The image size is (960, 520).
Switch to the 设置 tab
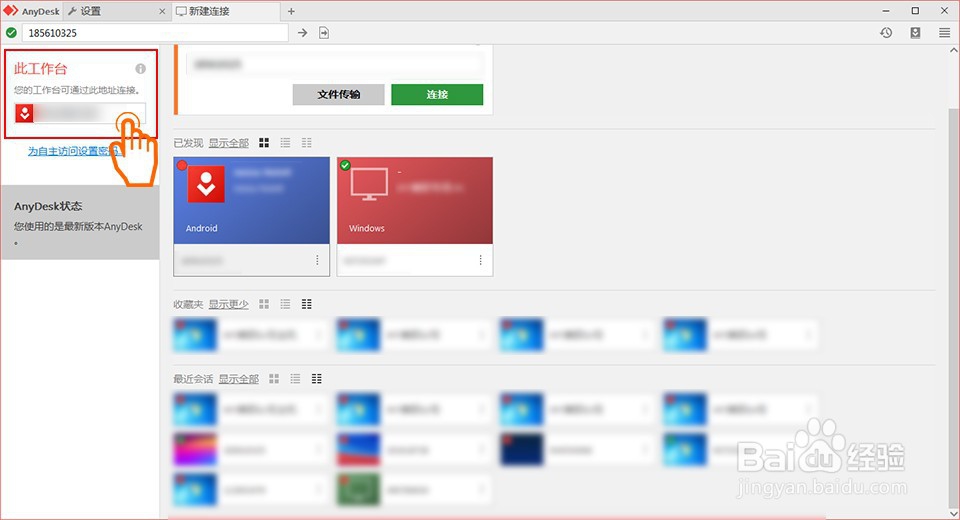point(116,11)
